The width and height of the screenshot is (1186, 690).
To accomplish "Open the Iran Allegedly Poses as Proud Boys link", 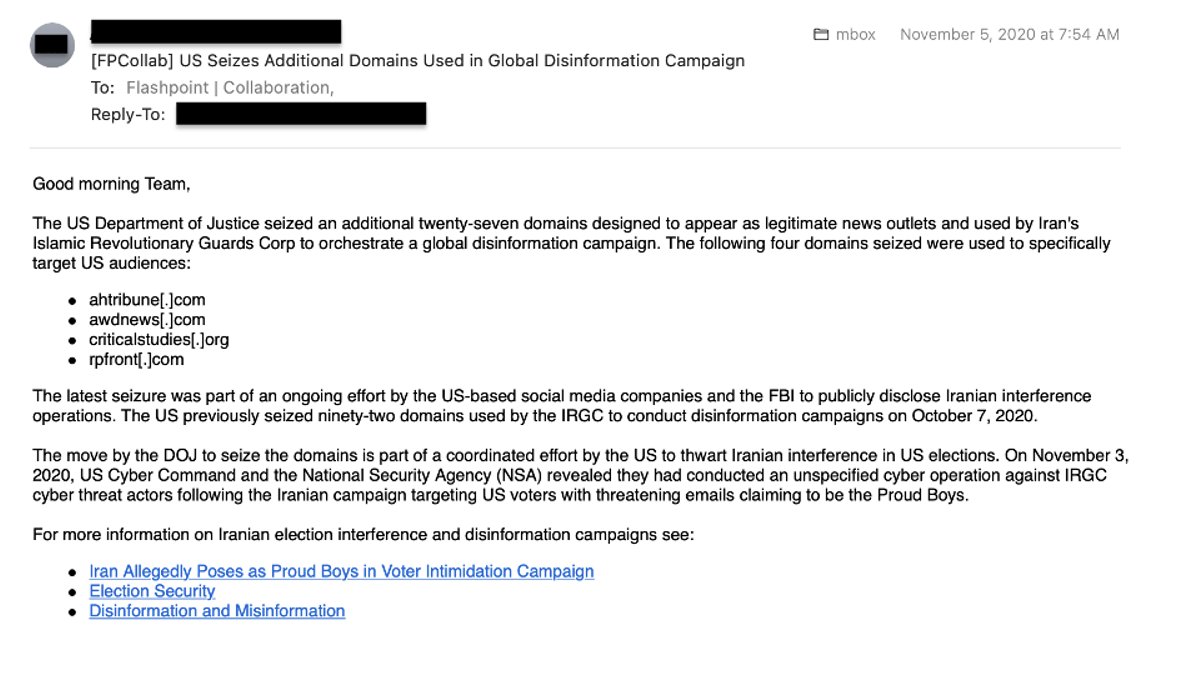I will (341, 571).
